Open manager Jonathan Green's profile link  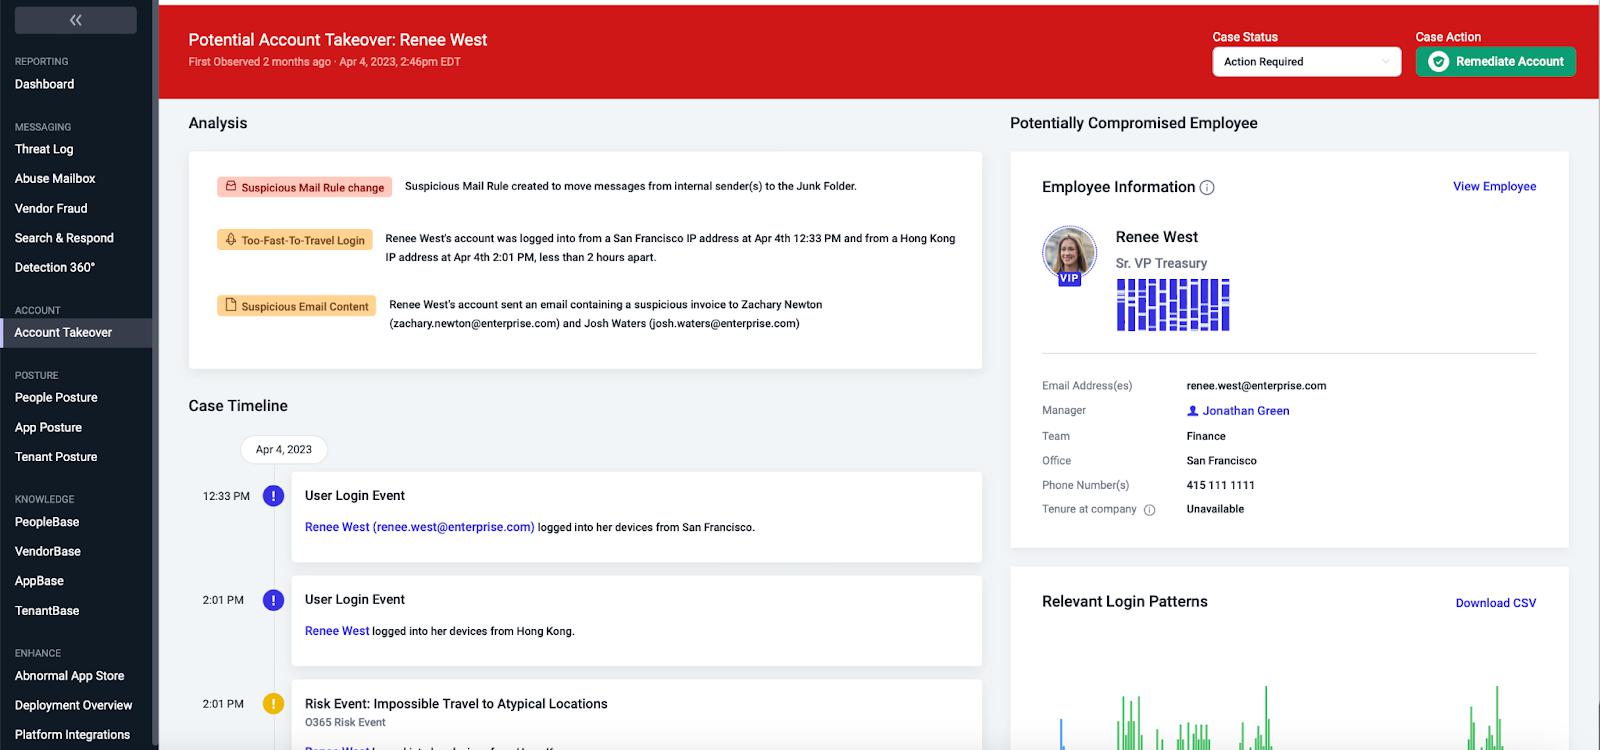pyautogui.click(x=1246, y=411)
